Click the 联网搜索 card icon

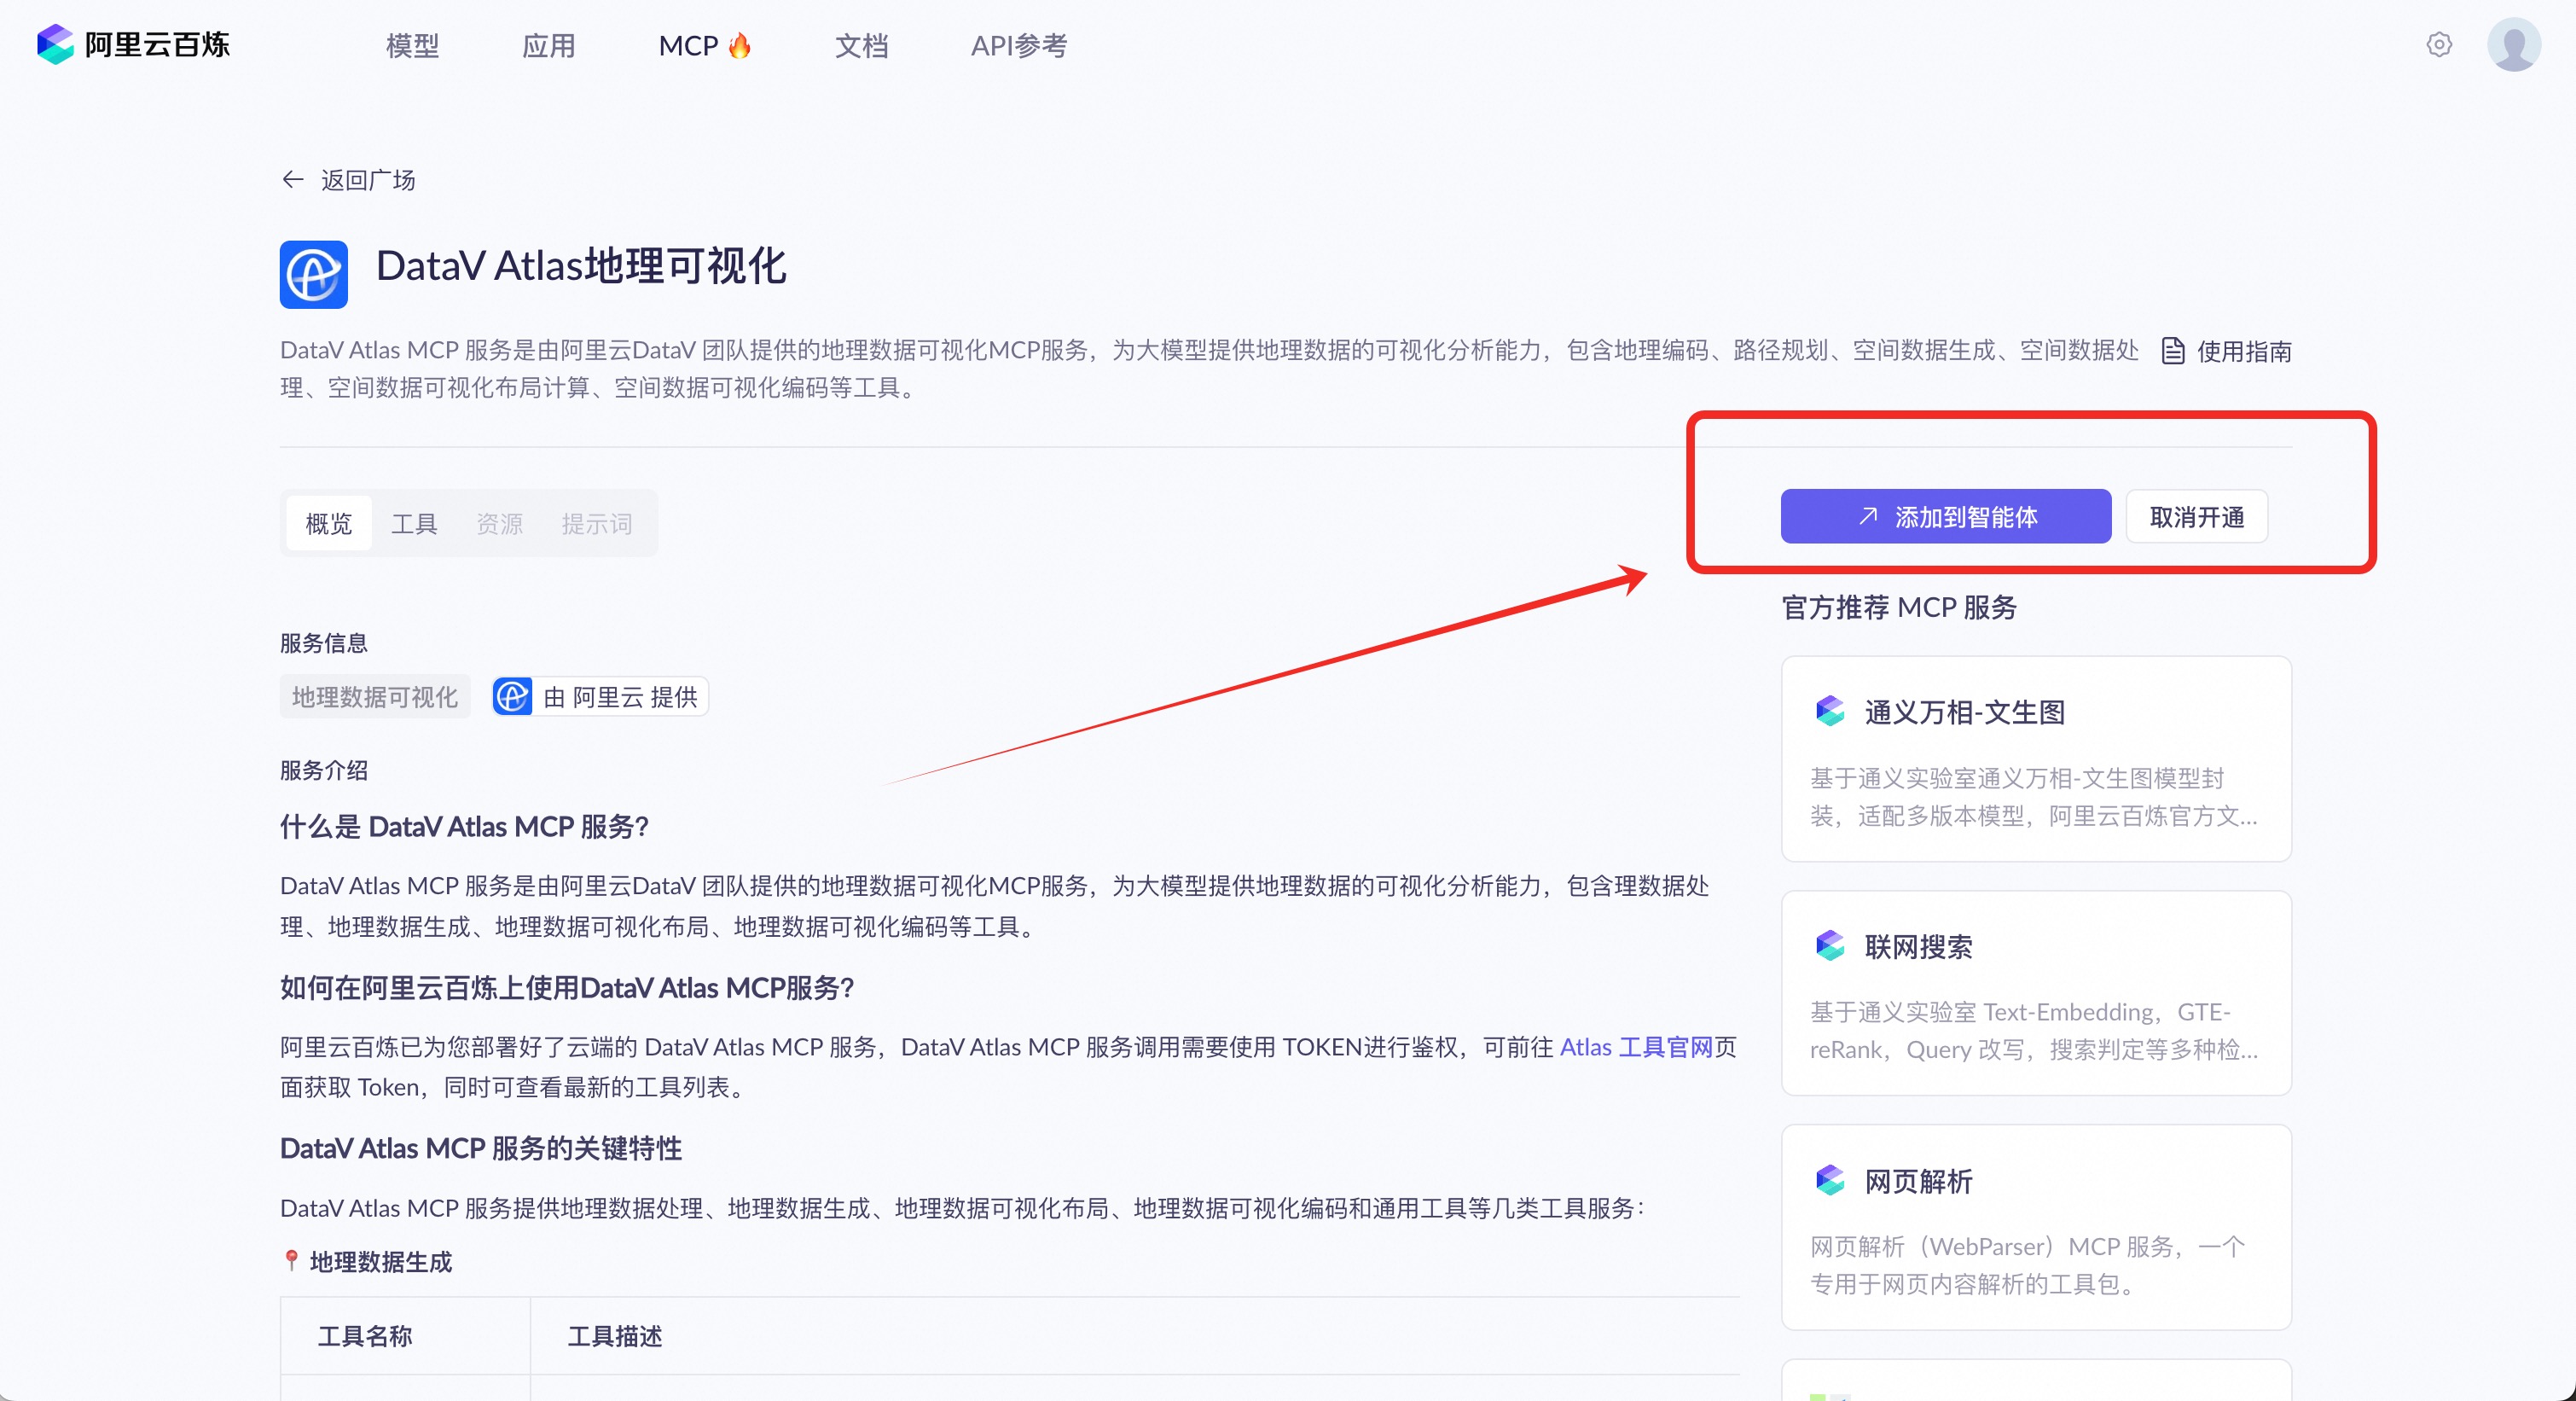point(1830,945)
